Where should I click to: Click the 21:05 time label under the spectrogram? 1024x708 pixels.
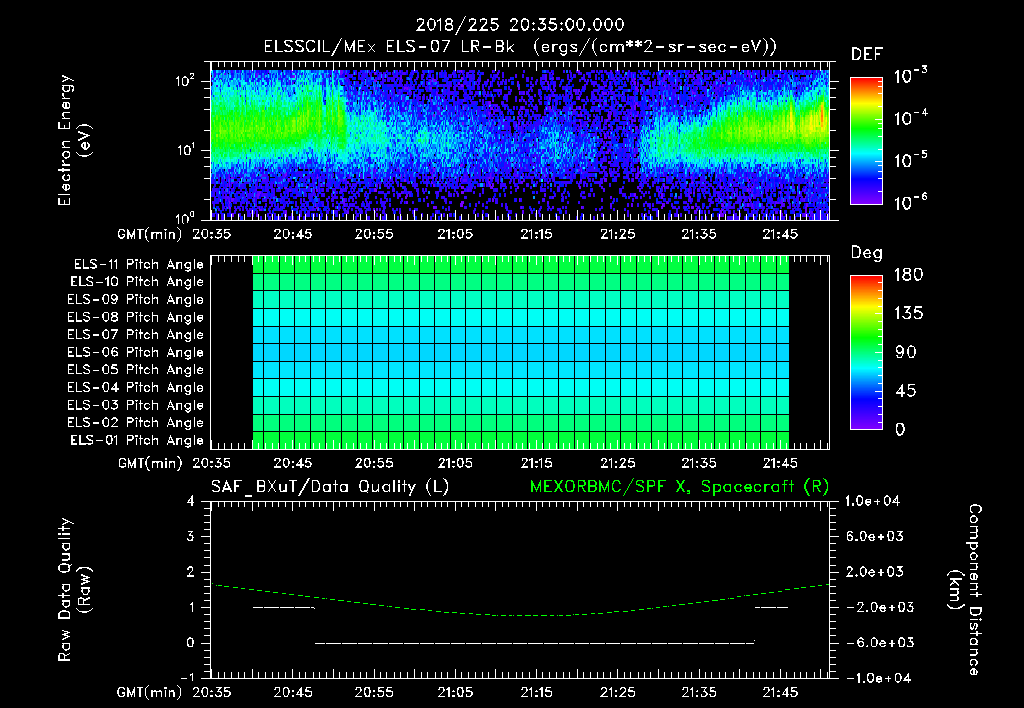[x=455, y=234]
